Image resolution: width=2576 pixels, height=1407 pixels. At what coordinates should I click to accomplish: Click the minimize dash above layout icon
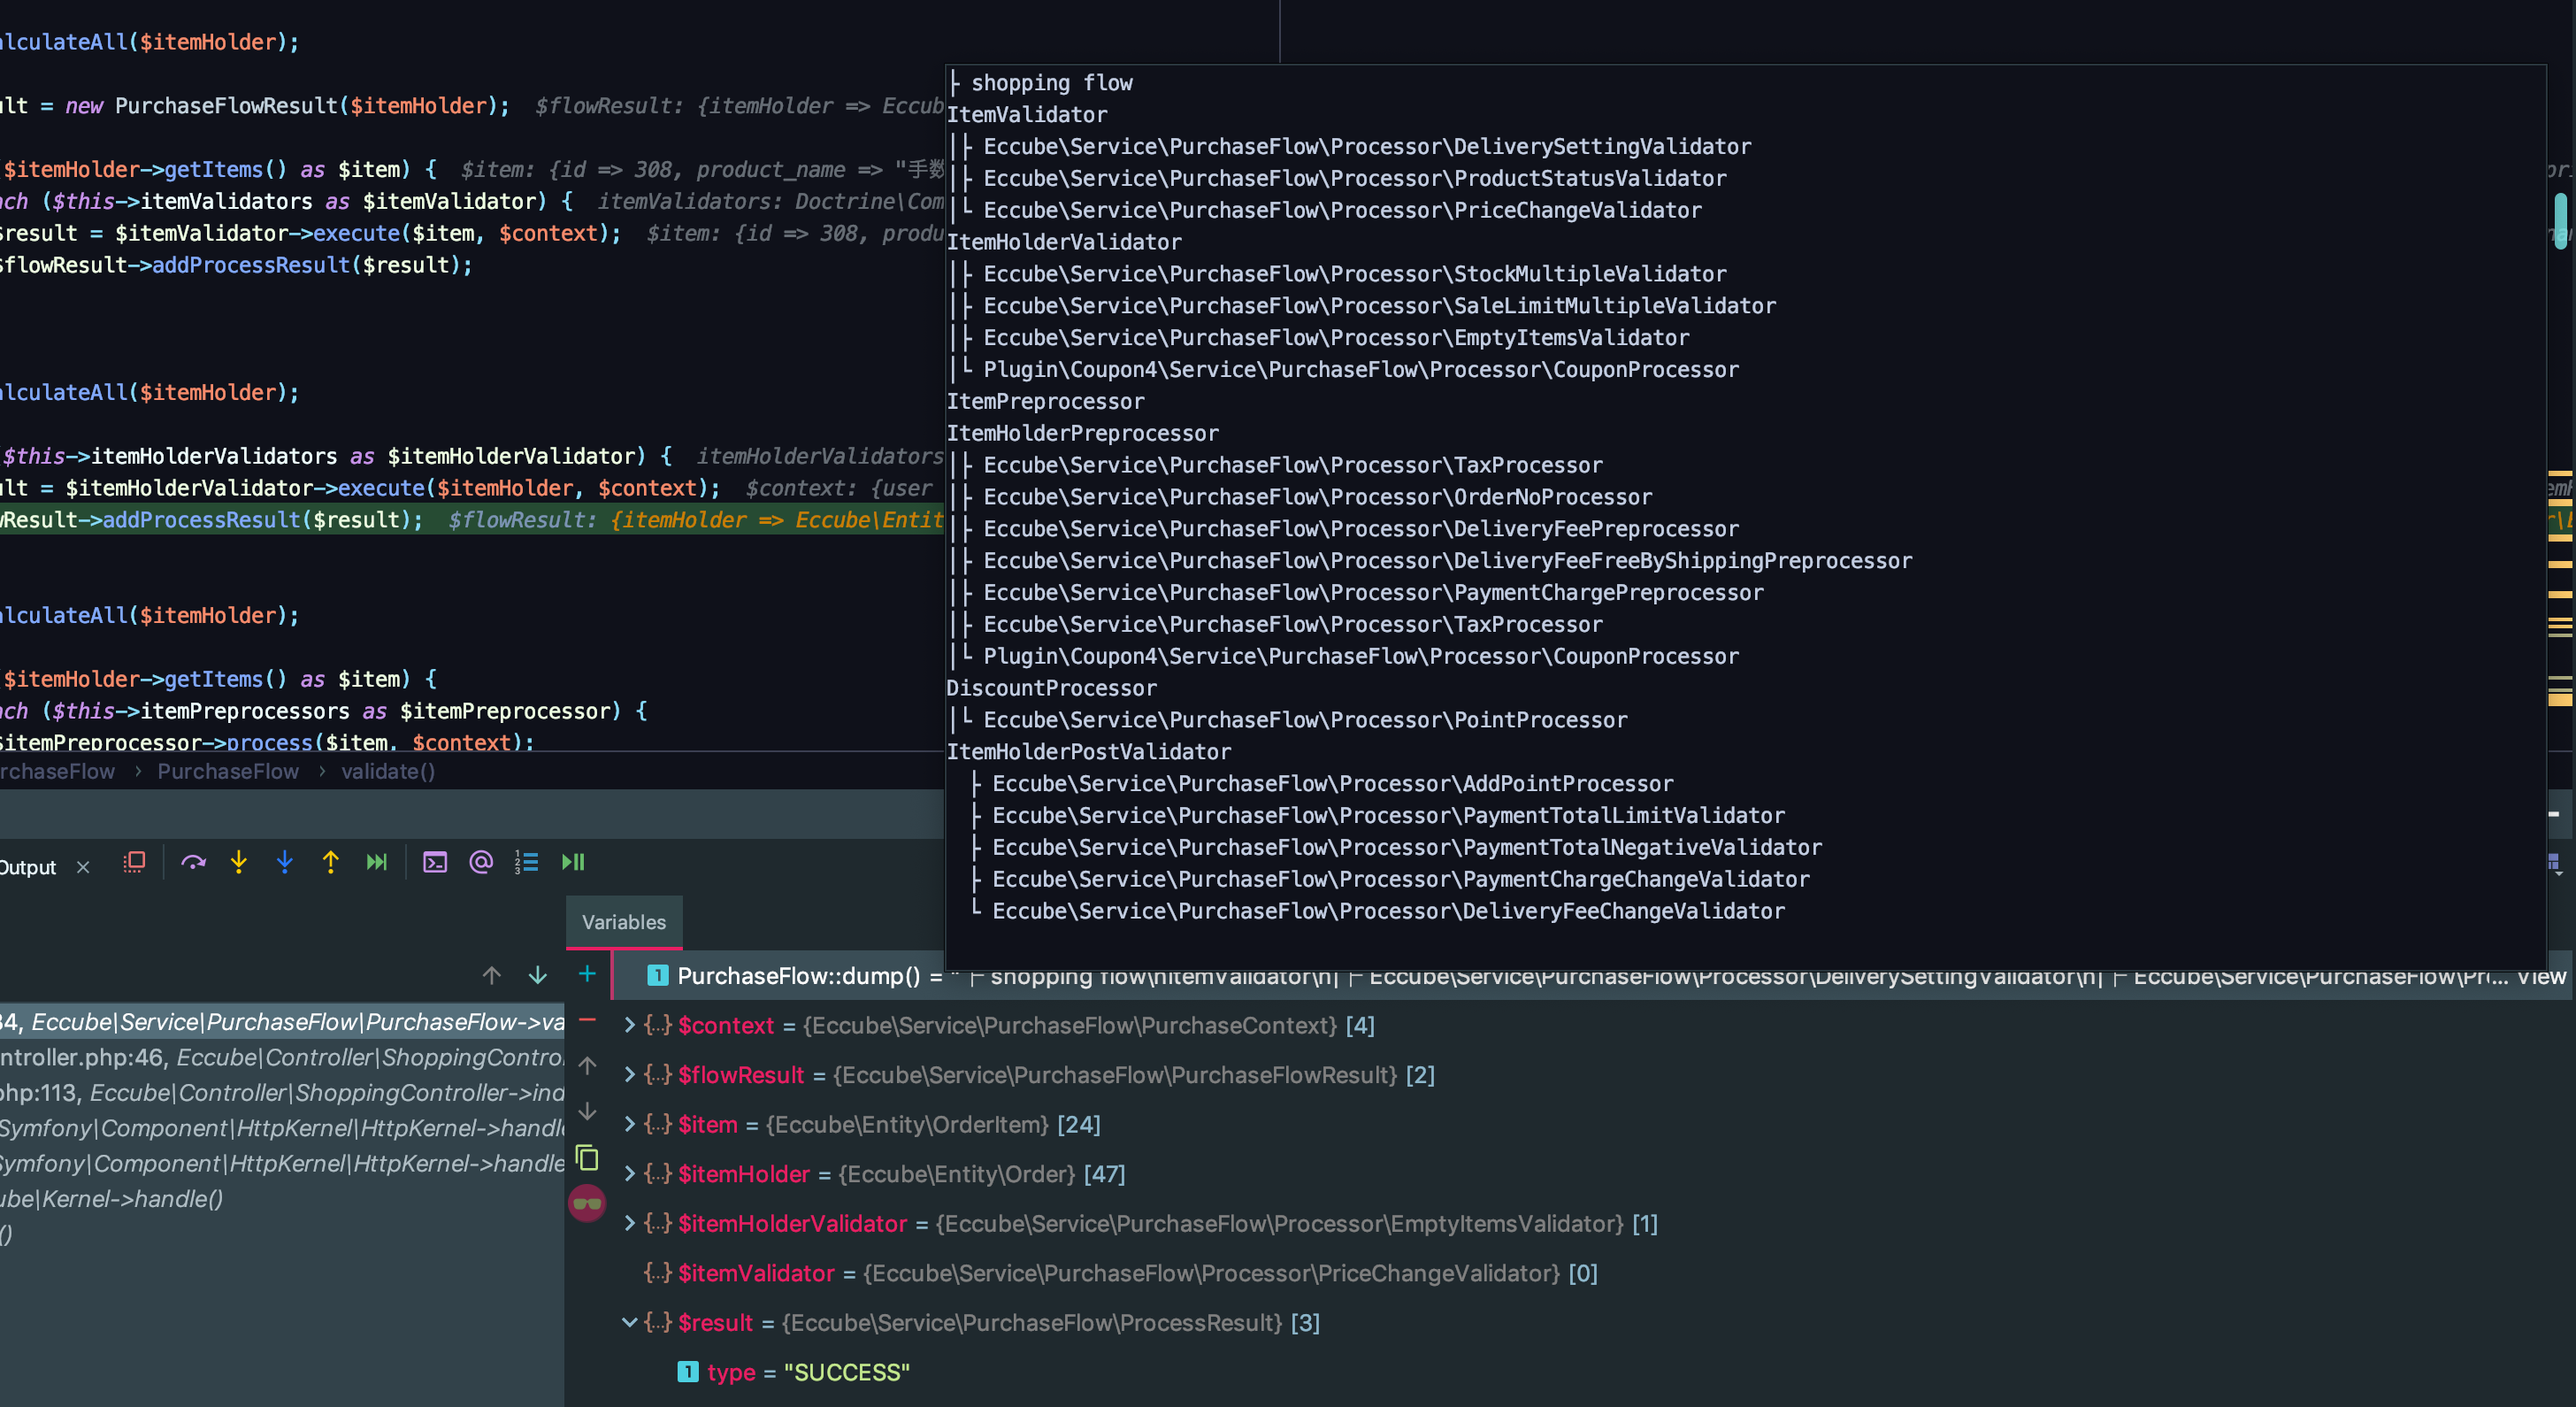(x=2554, y=814)
